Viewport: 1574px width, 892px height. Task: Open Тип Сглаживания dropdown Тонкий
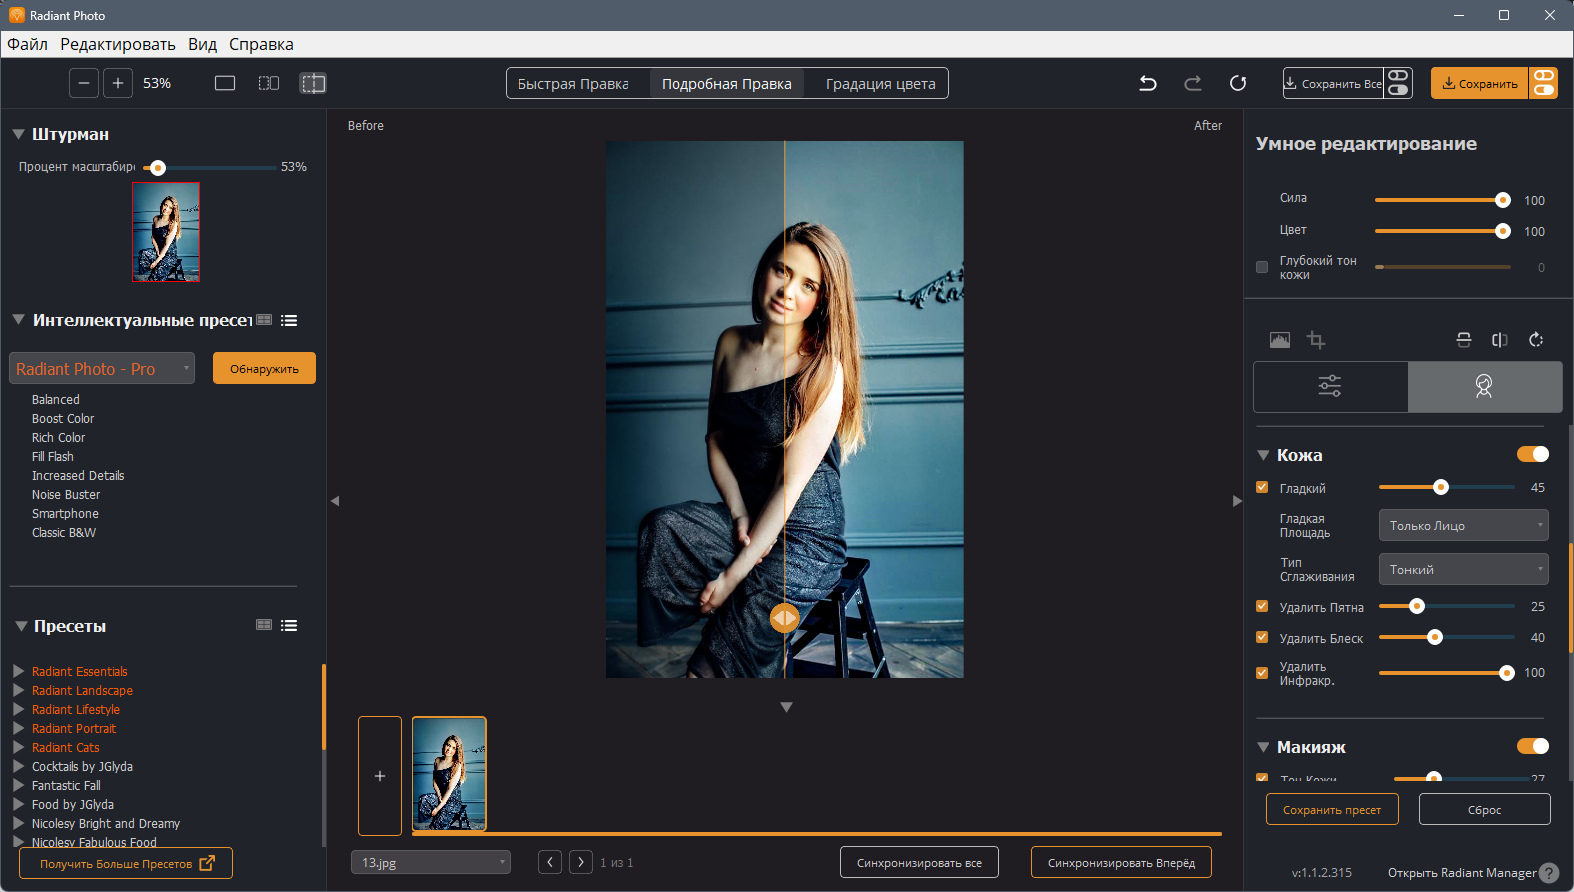(1464, 569)
